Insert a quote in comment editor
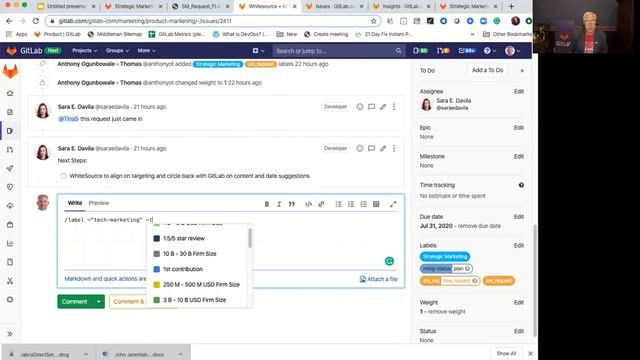Image resolution: width=640 pixels, height=360 pixels. point(291,204)
